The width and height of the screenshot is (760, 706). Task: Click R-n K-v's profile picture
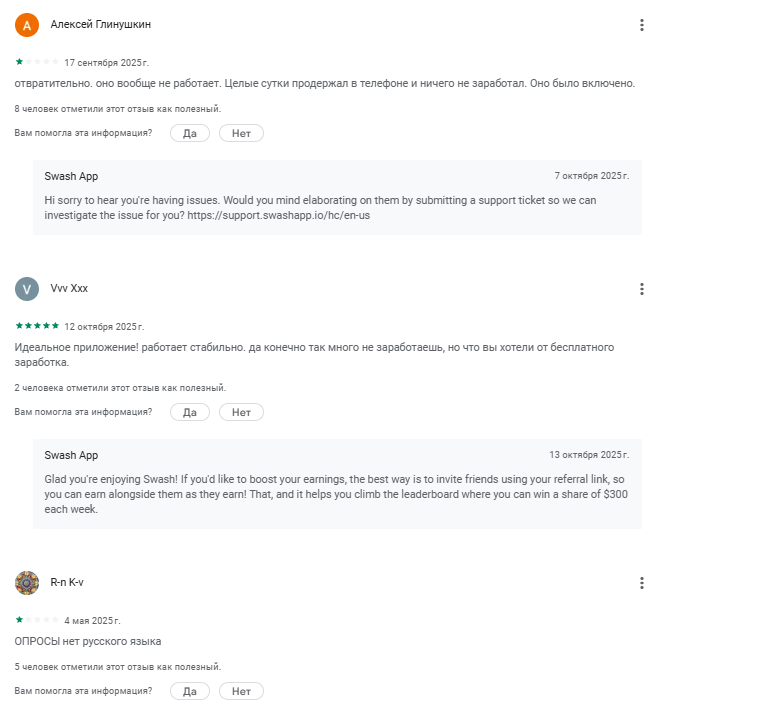point(27,583)
